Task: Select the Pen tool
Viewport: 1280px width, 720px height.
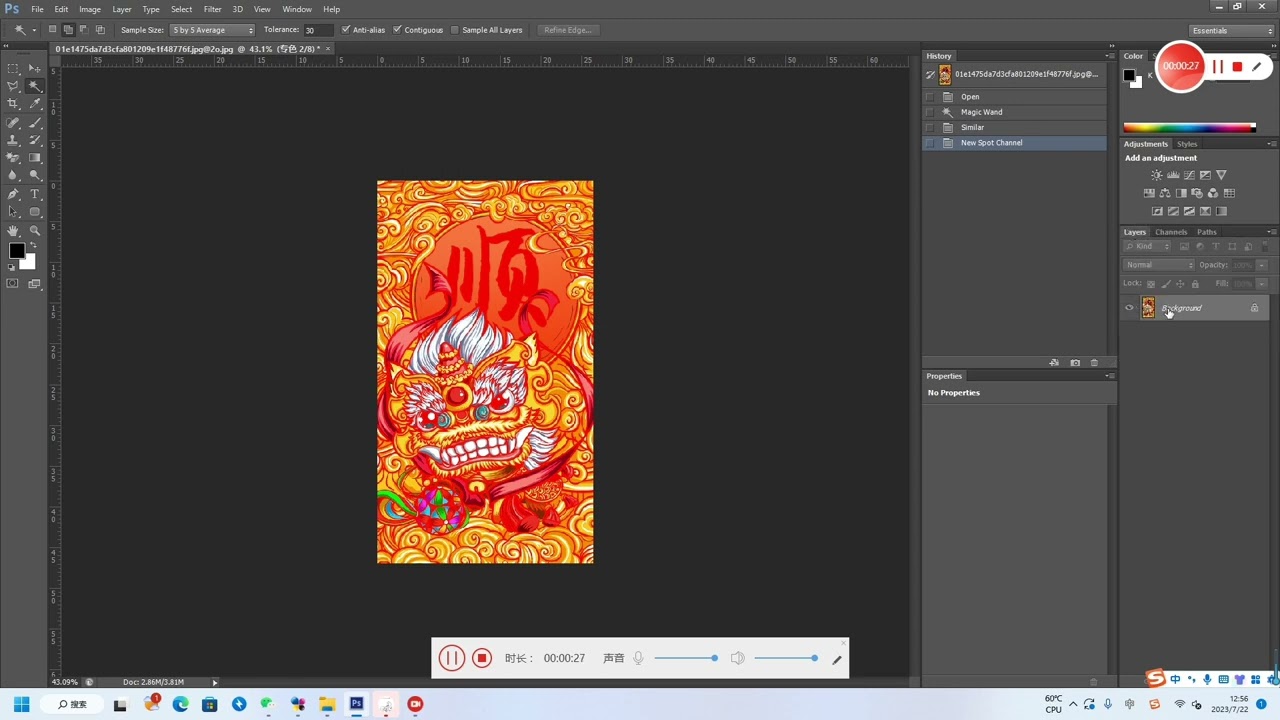Action: click(x=13, y=194)
